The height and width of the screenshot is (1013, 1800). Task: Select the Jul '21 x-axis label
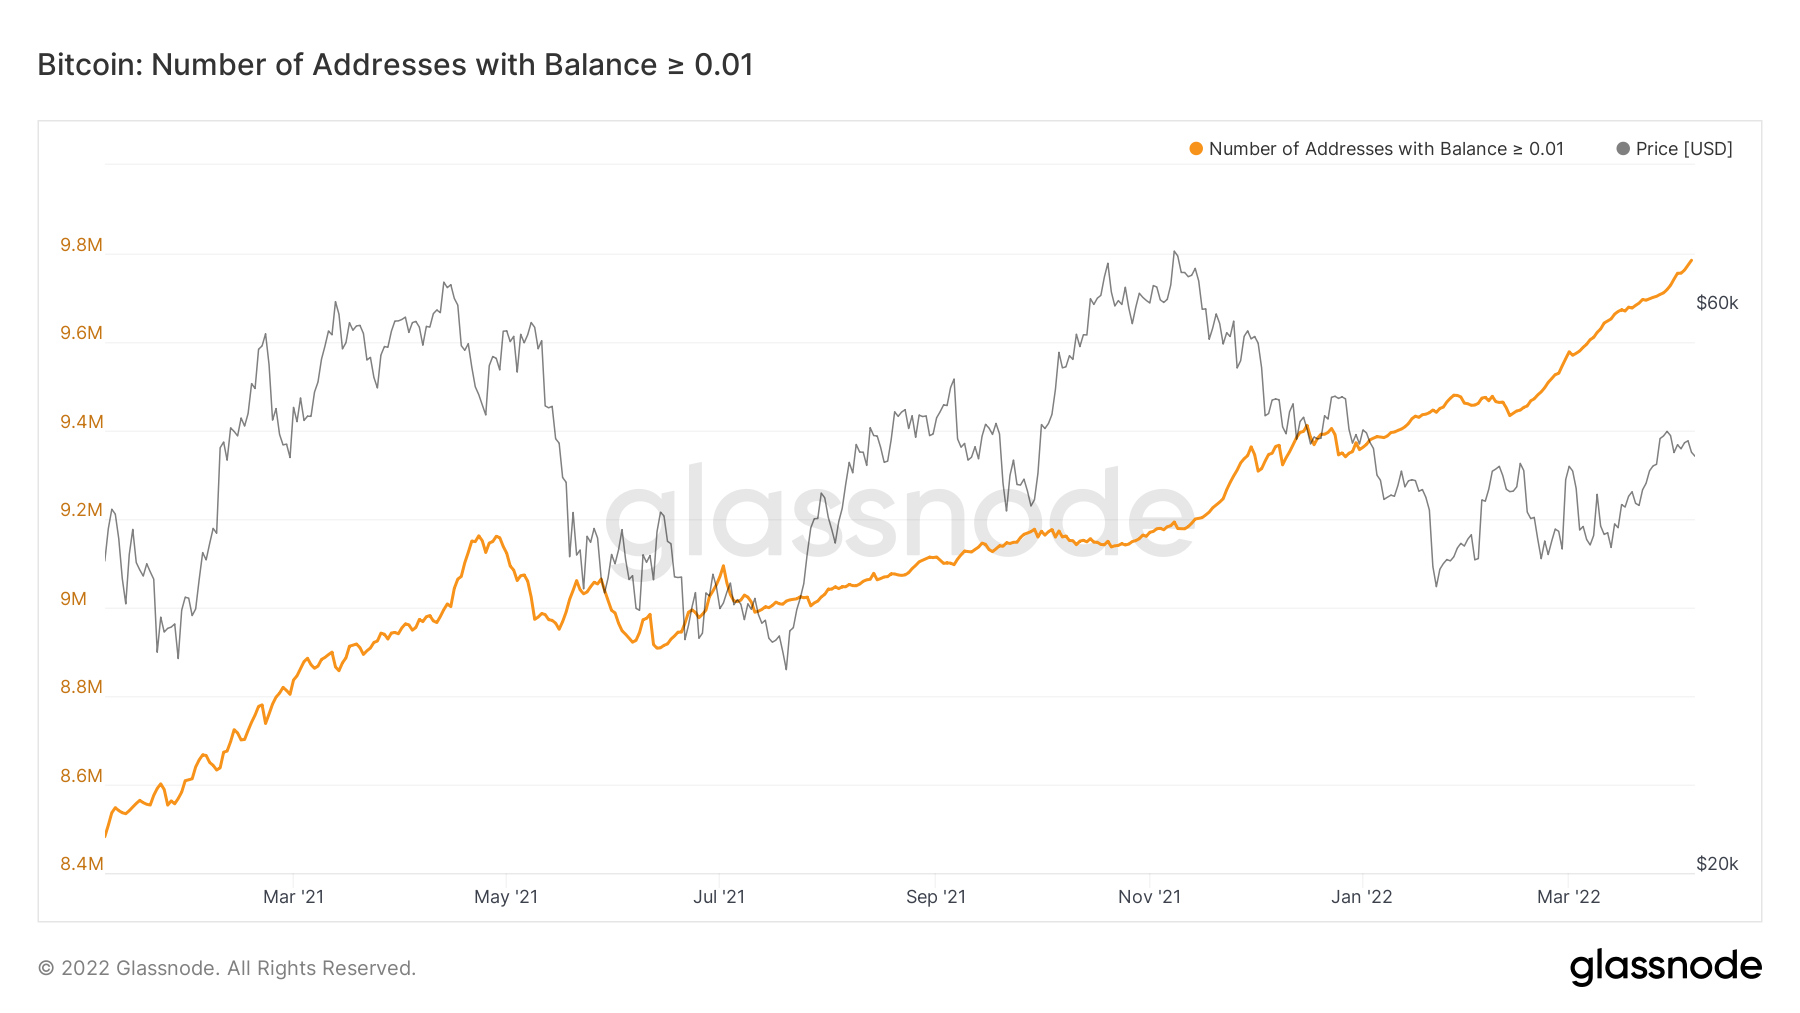719,897
